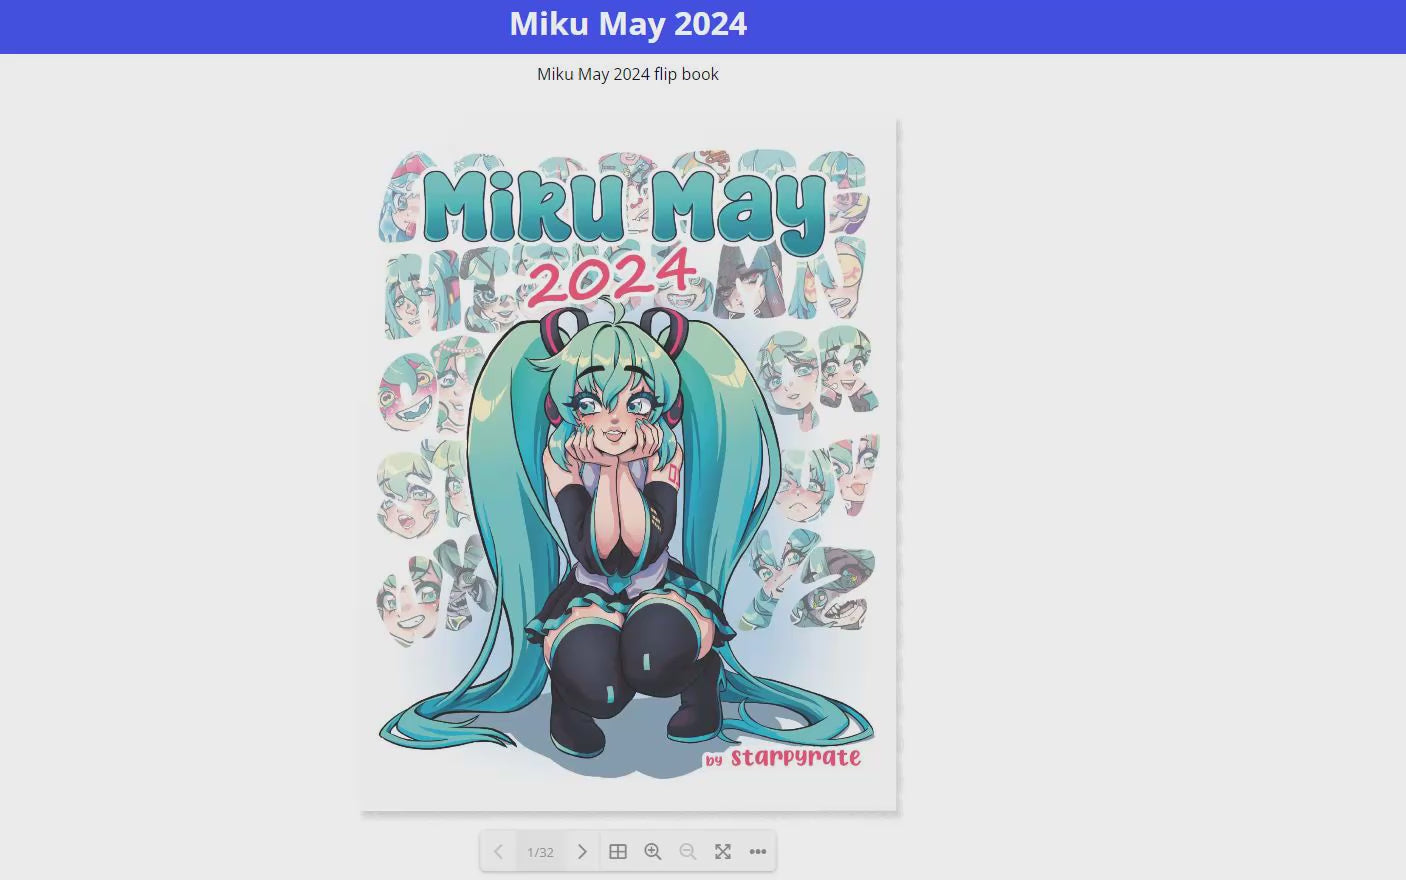Click the 1/32 page number field
The image size is (1406, 880).
click(540, 853)
